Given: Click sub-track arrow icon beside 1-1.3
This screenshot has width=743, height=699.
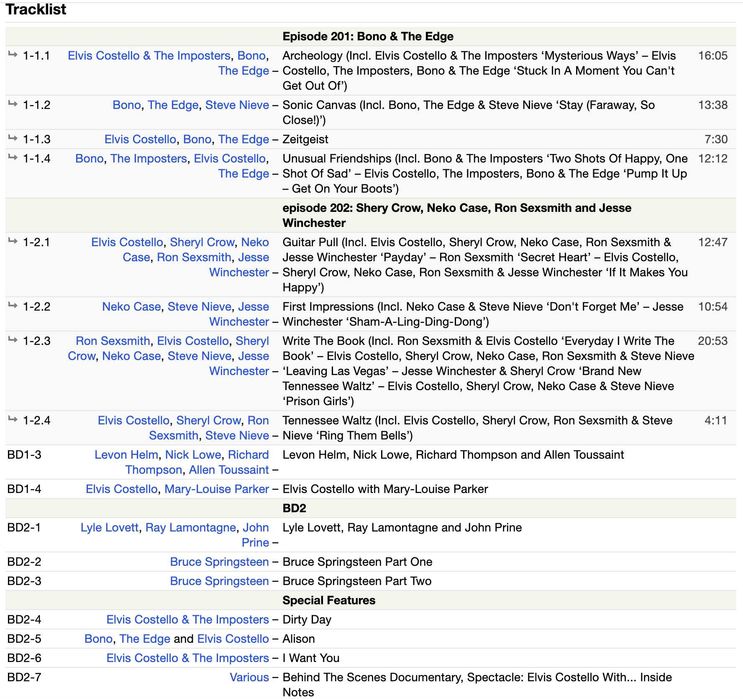Looking at the screenshot, I should [x=12, y=138].
